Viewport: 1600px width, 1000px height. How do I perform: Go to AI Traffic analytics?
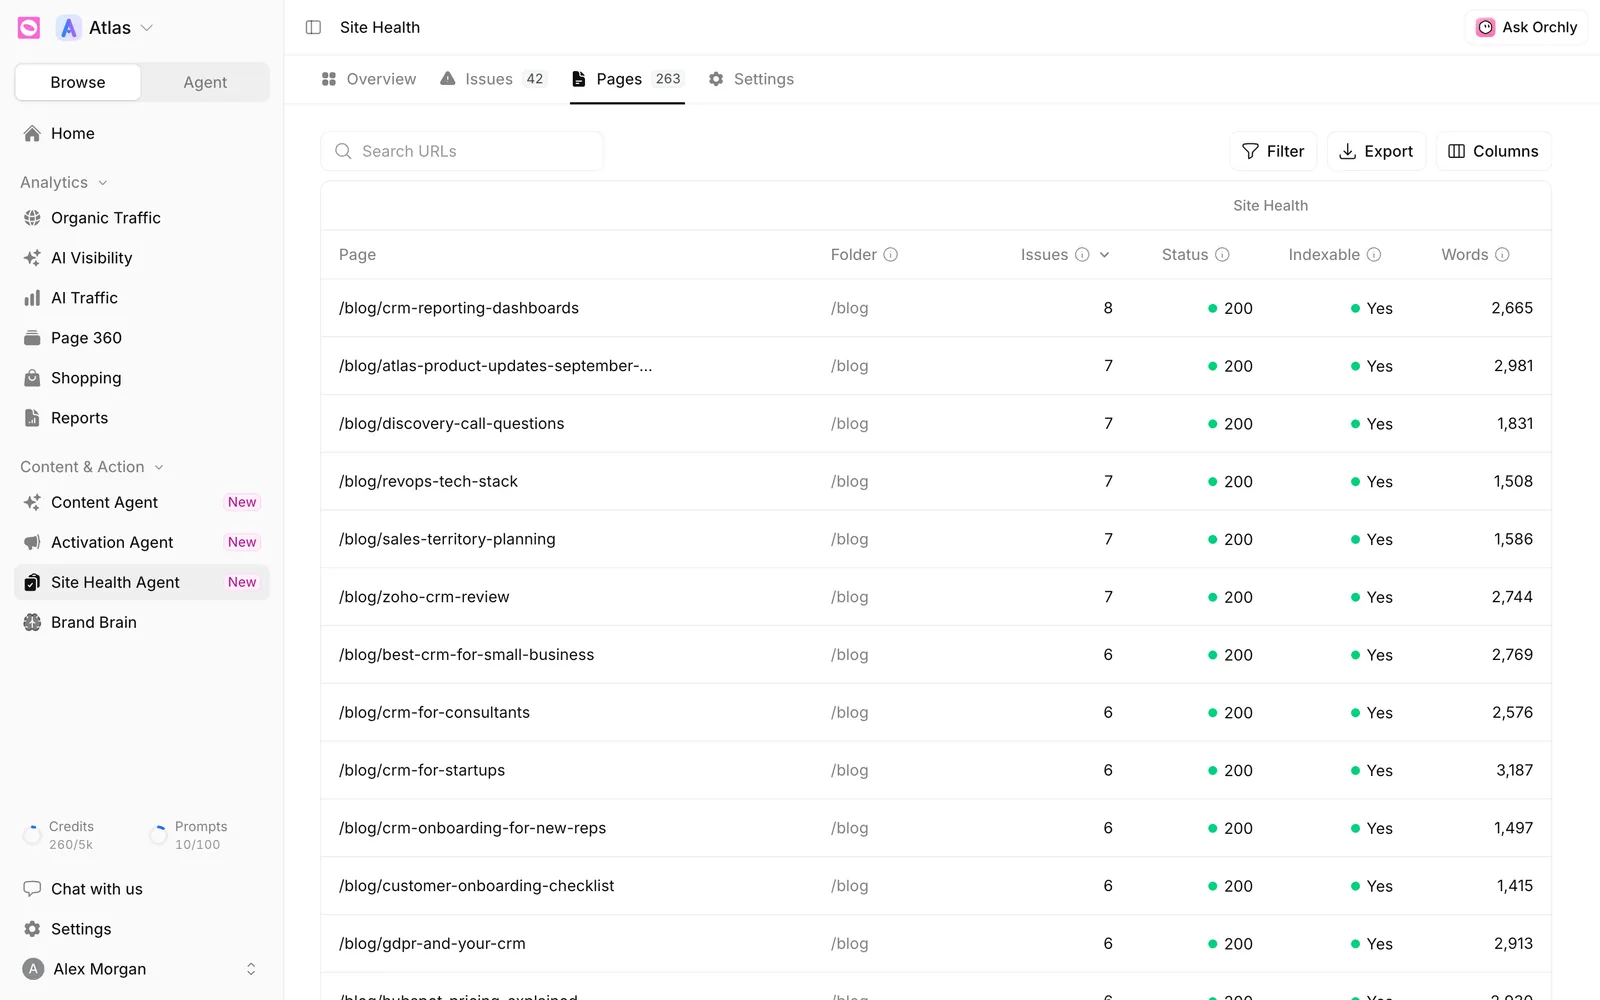pos(142,298)
